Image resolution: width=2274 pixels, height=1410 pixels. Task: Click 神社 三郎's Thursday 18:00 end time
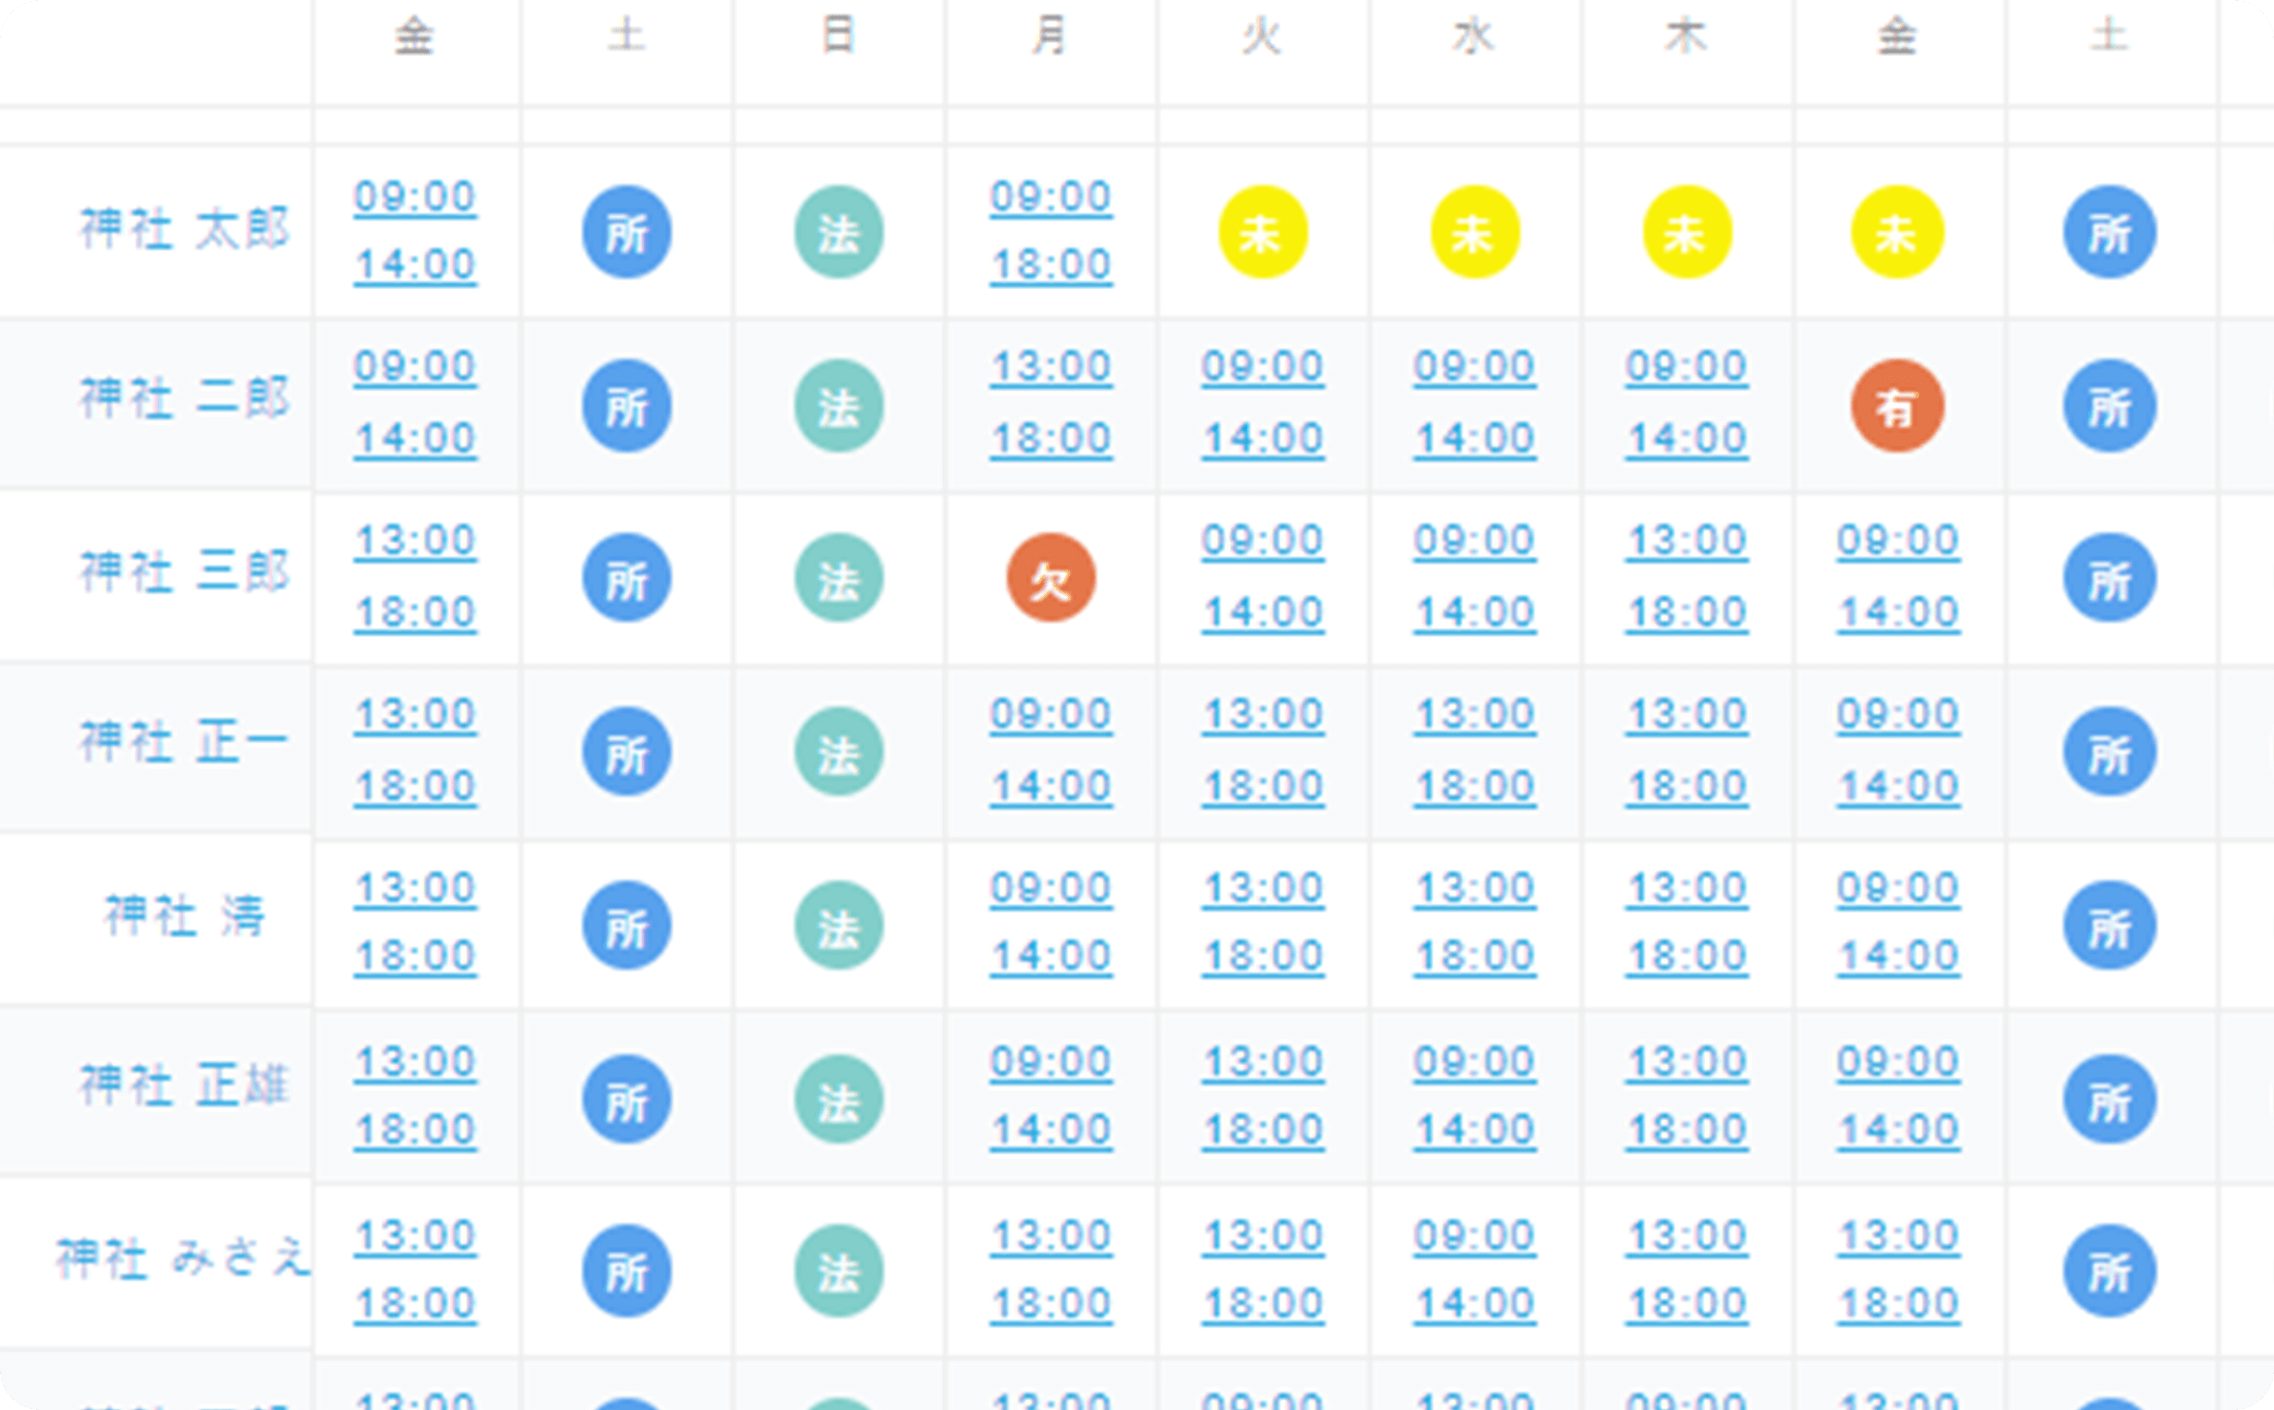click(x=1686, y=613)
